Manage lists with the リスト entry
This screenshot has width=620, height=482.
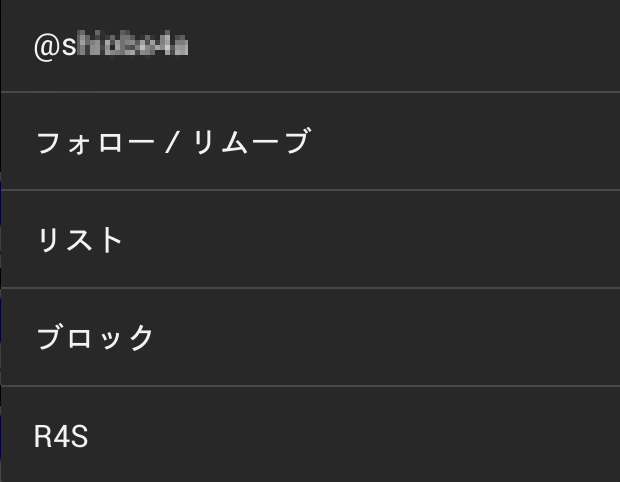pos(310,240)
